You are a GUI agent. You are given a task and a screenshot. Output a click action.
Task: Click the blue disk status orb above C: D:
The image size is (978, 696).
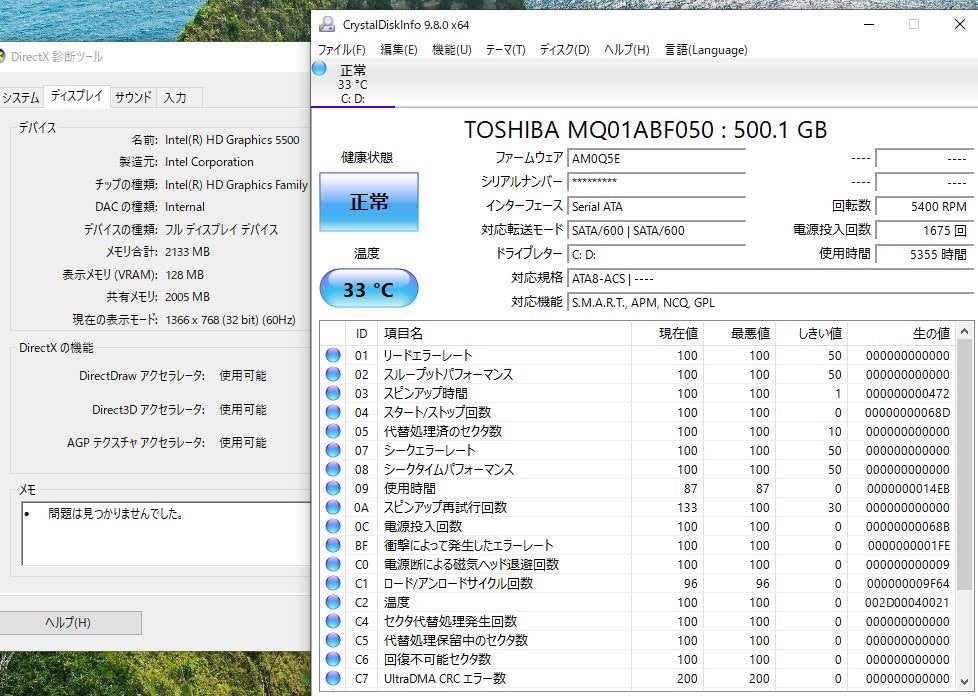click(x=319, y=68)
